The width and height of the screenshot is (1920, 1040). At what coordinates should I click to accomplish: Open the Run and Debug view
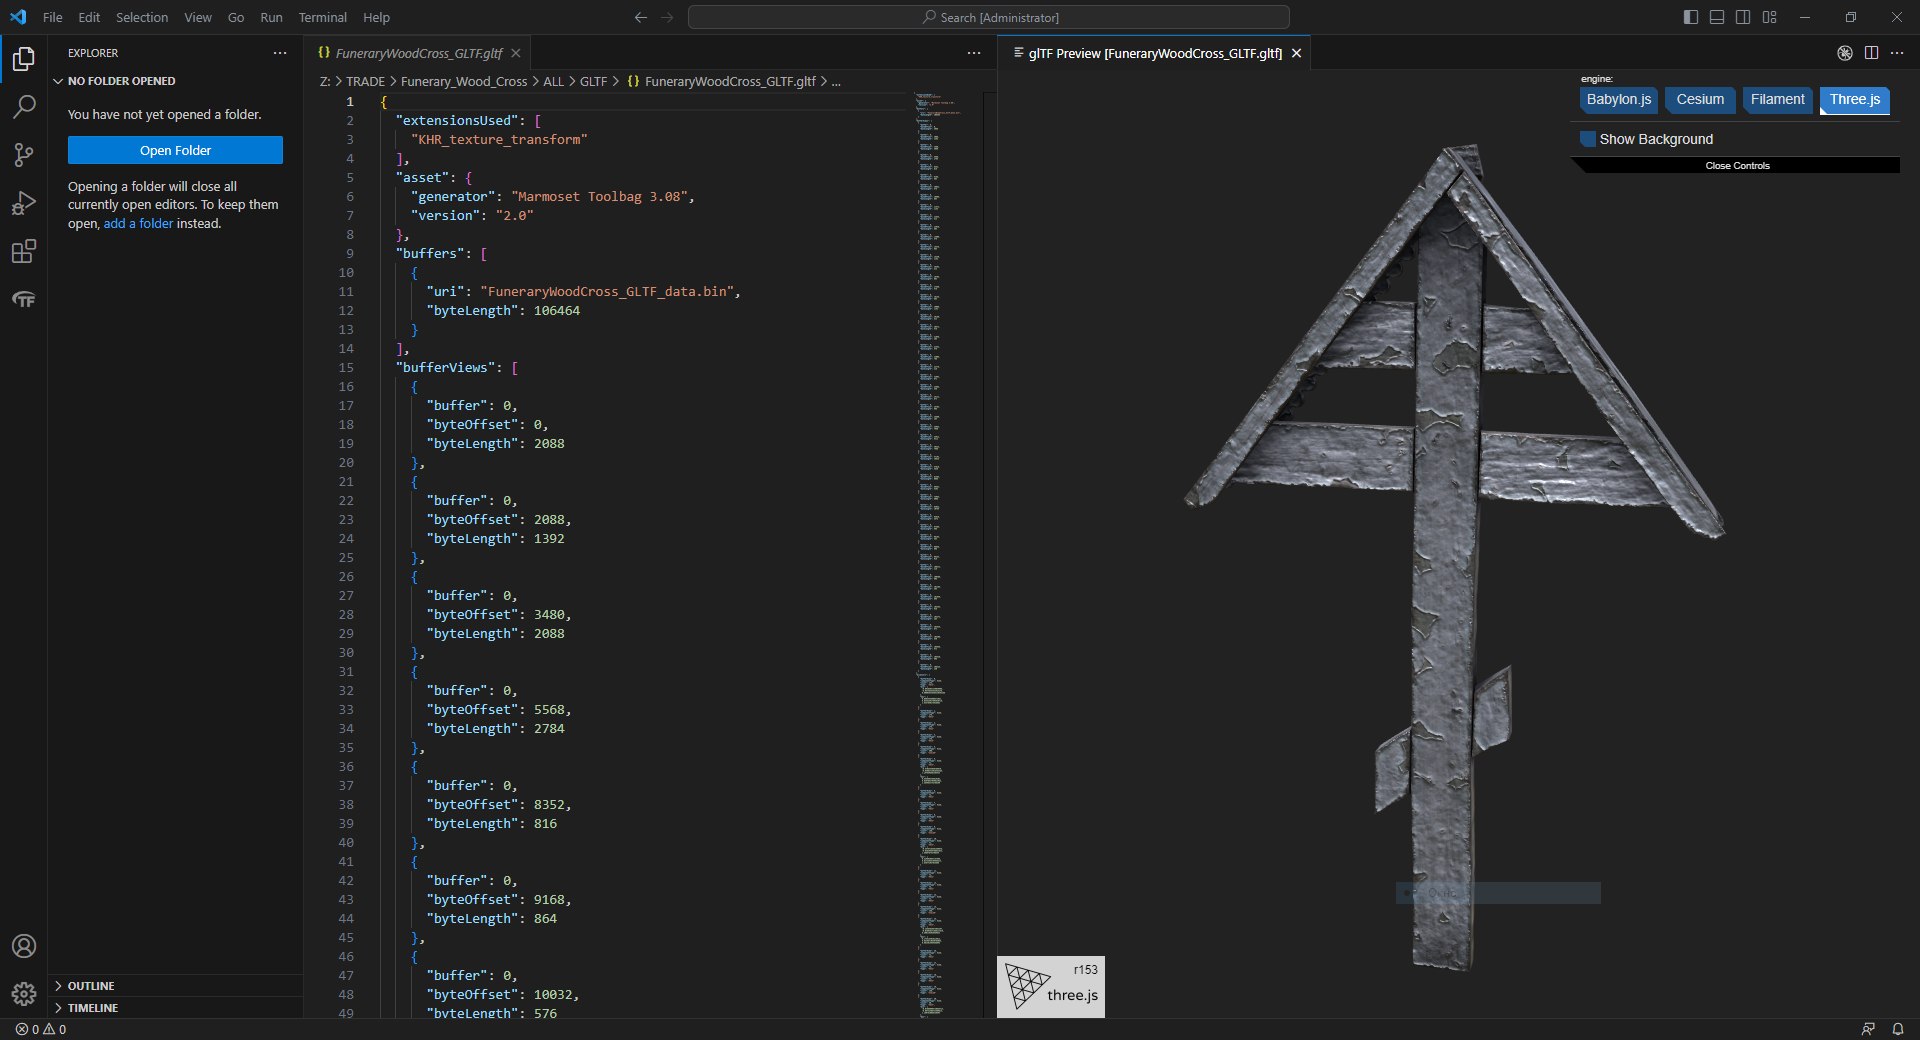click(24, 203)
